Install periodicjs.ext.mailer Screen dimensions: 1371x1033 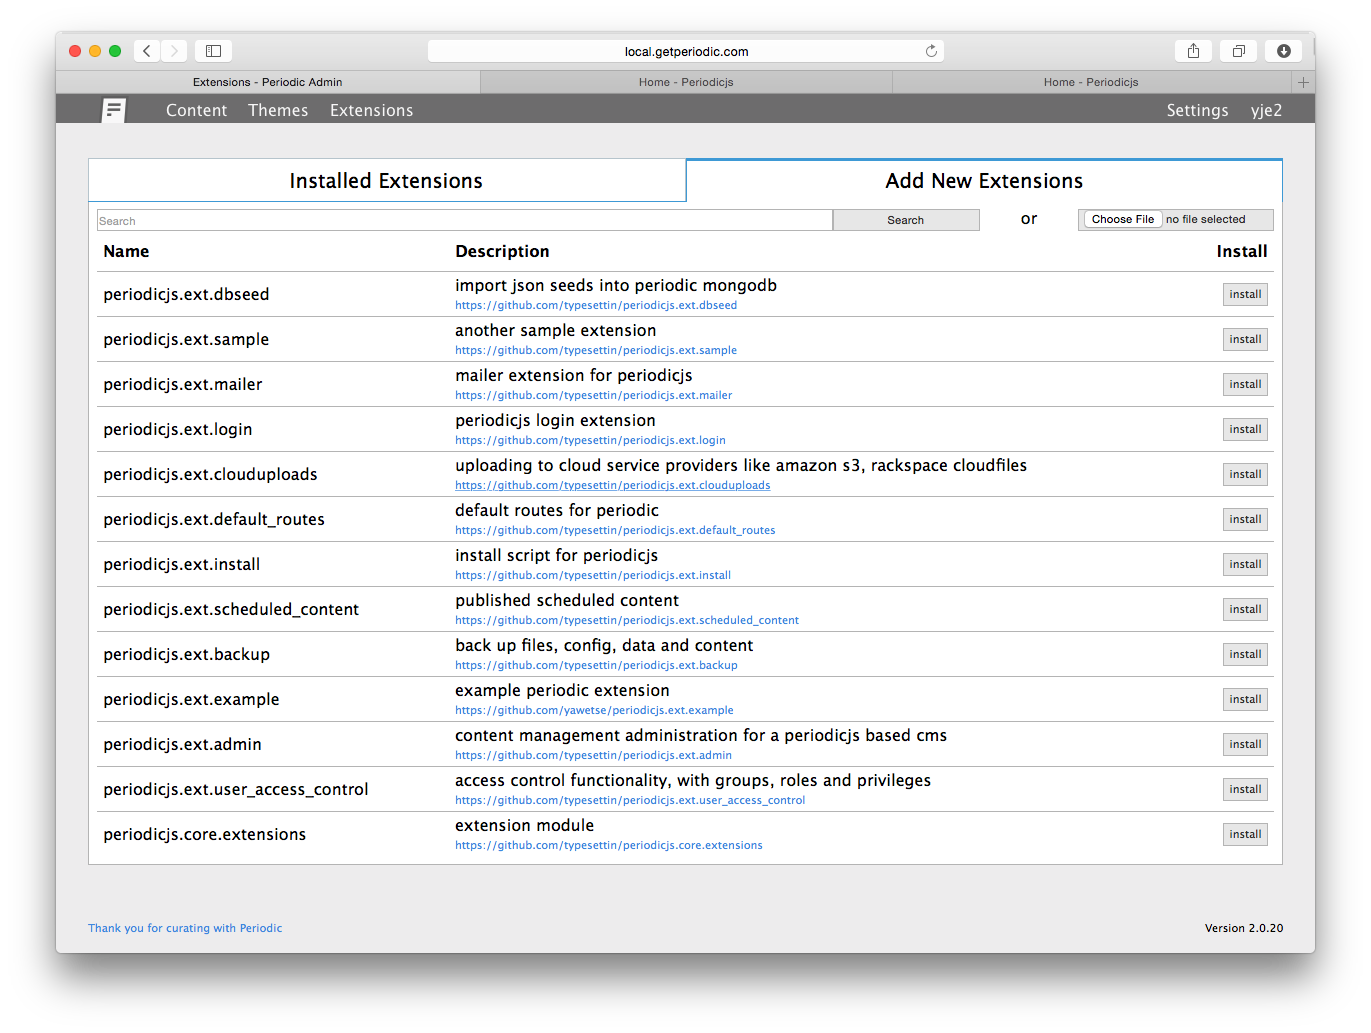1245,384
